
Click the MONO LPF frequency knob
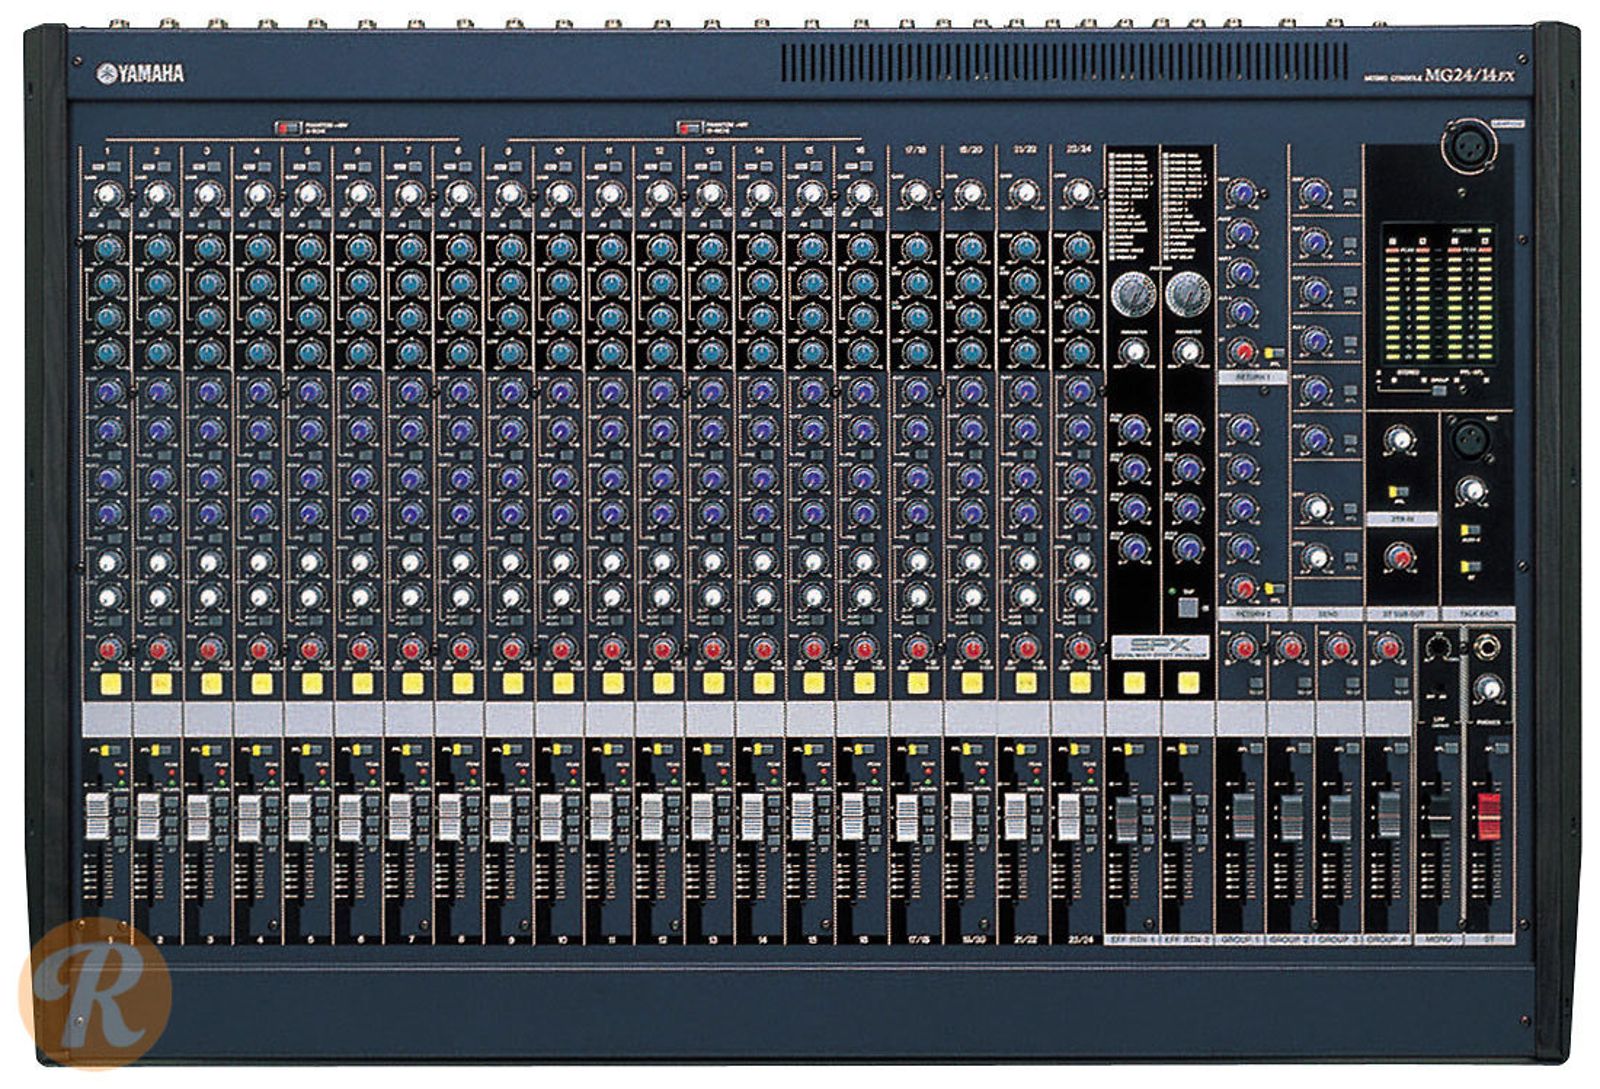point(1439,648)
